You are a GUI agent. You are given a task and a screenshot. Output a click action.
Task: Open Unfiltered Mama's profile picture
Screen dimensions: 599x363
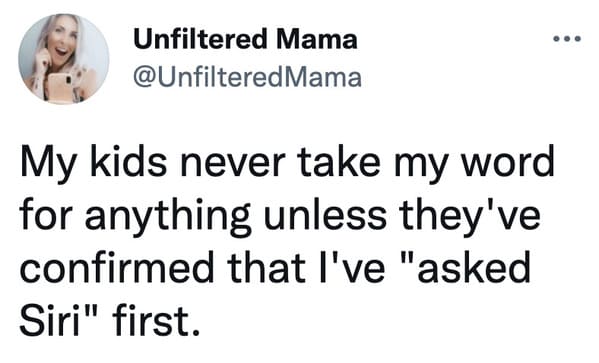point(64,59)
